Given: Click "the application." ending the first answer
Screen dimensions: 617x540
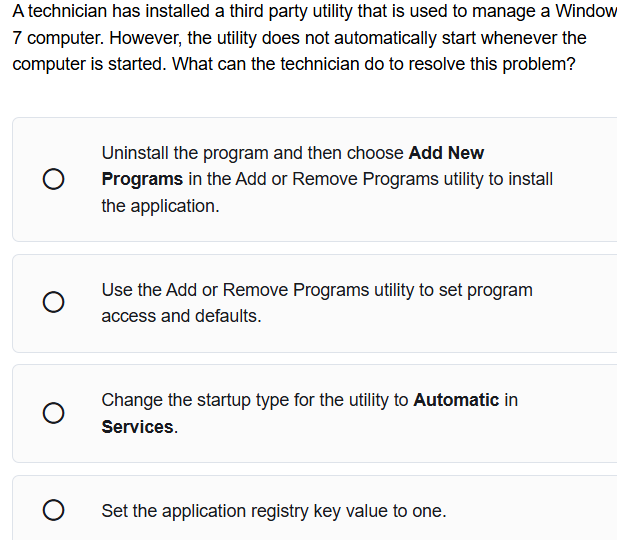Looking at the screenshot, I should point(160,206).
